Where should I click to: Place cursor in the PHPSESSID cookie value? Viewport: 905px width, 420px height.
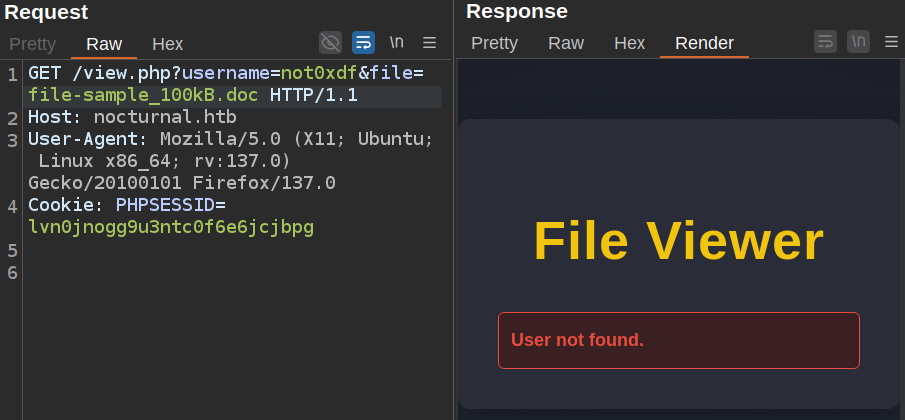170,227
